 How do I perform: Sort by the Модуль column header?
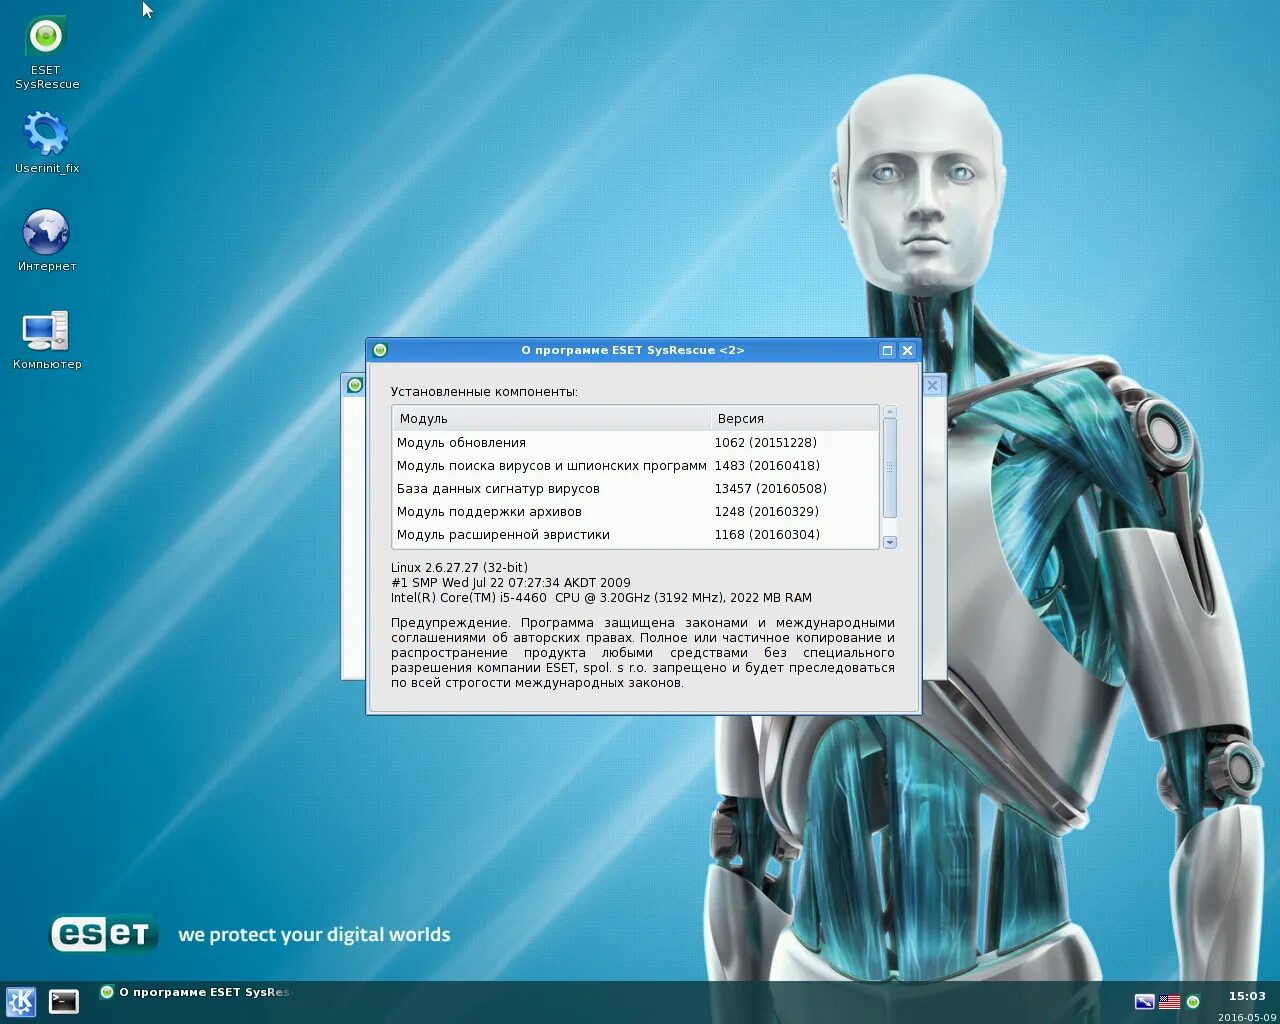coord(551,419)
